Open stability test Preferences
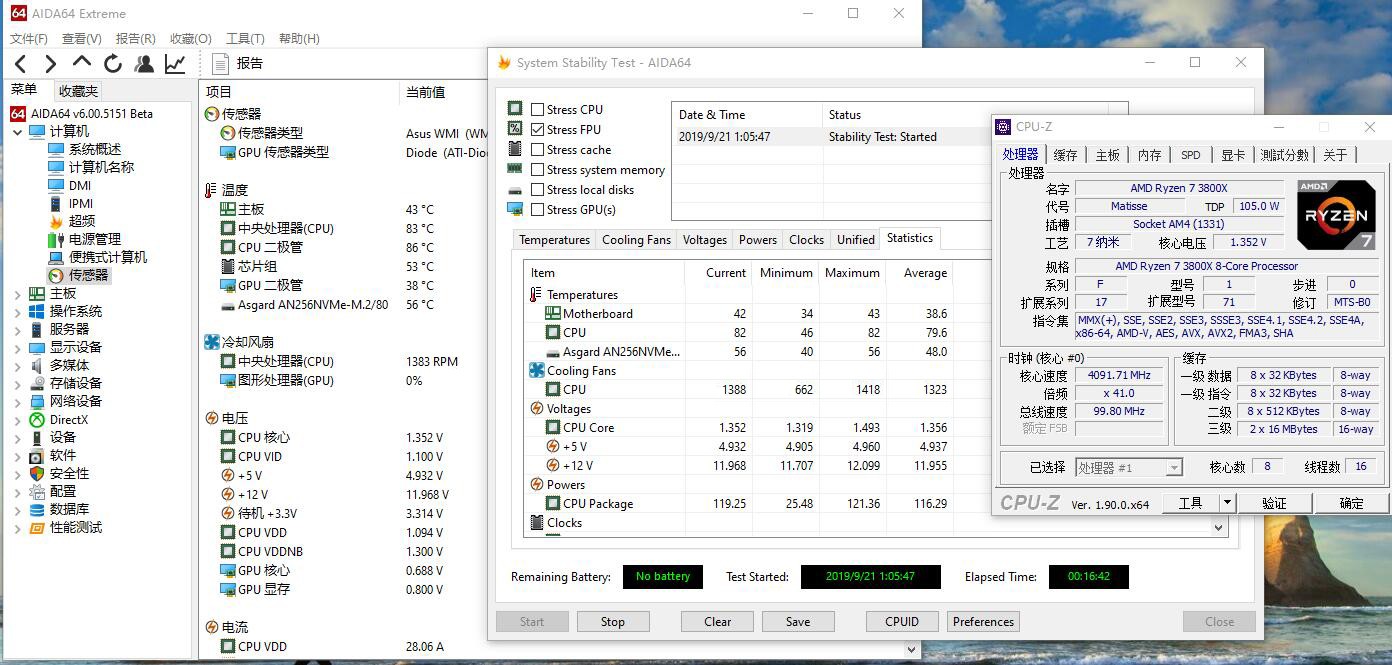This screenshot has height=665, width=1392. click(x=983, y=622)
